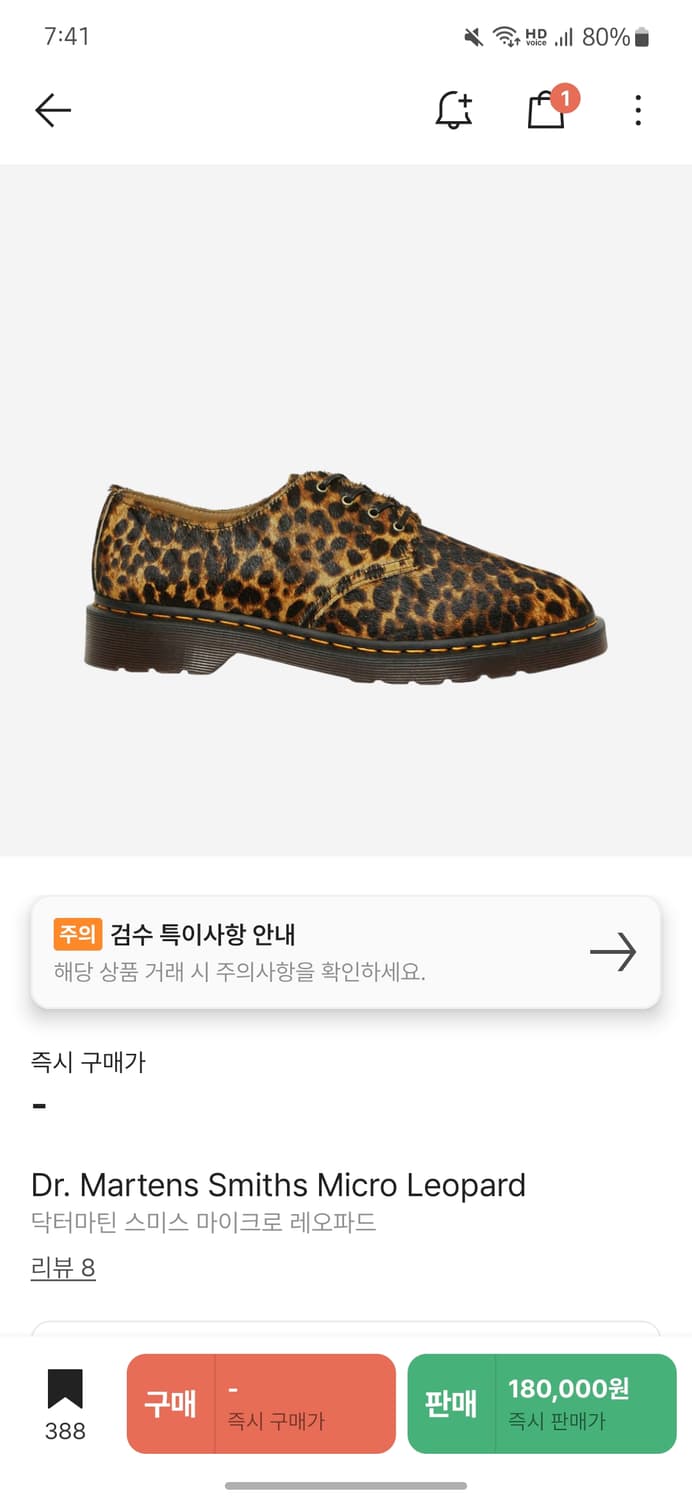
Task: Tap the 388 bookmark count
Action: pyautogui.click(x=65, y=1431)
